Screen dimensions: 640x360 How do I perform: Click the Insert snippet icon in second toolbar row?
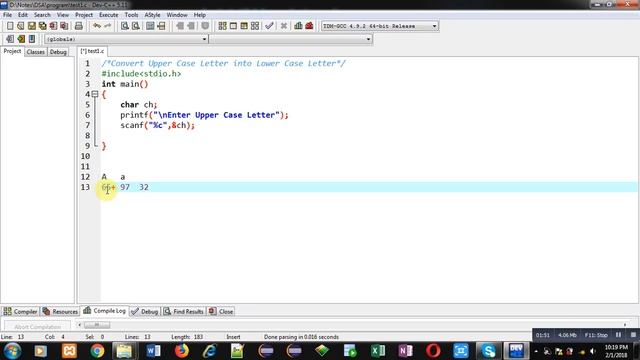point(10,39)
